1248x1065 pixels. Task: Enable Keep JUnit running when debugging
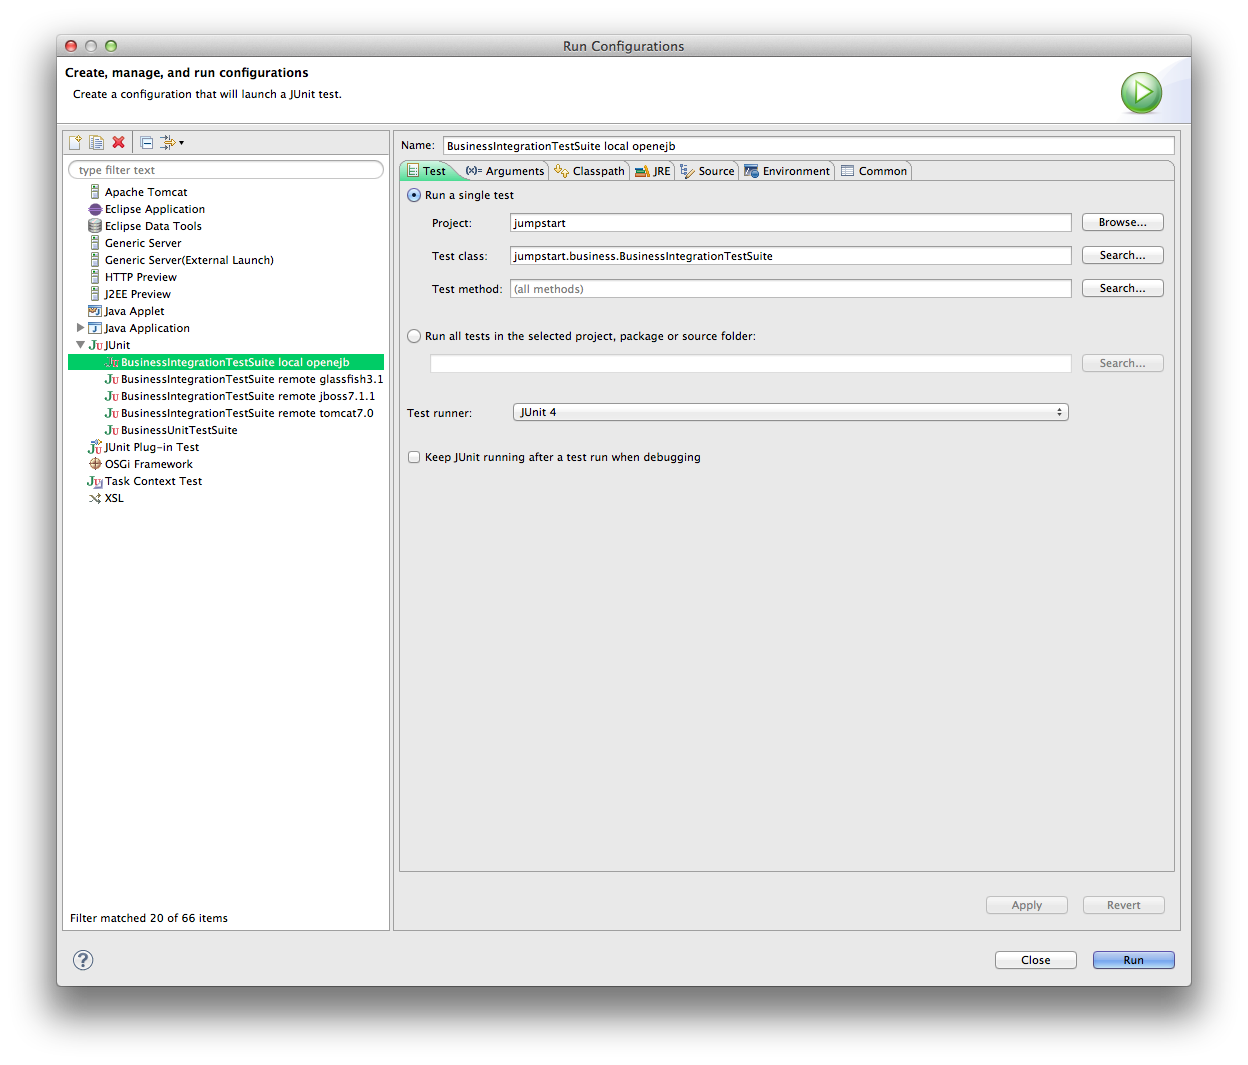click(414, 458)
